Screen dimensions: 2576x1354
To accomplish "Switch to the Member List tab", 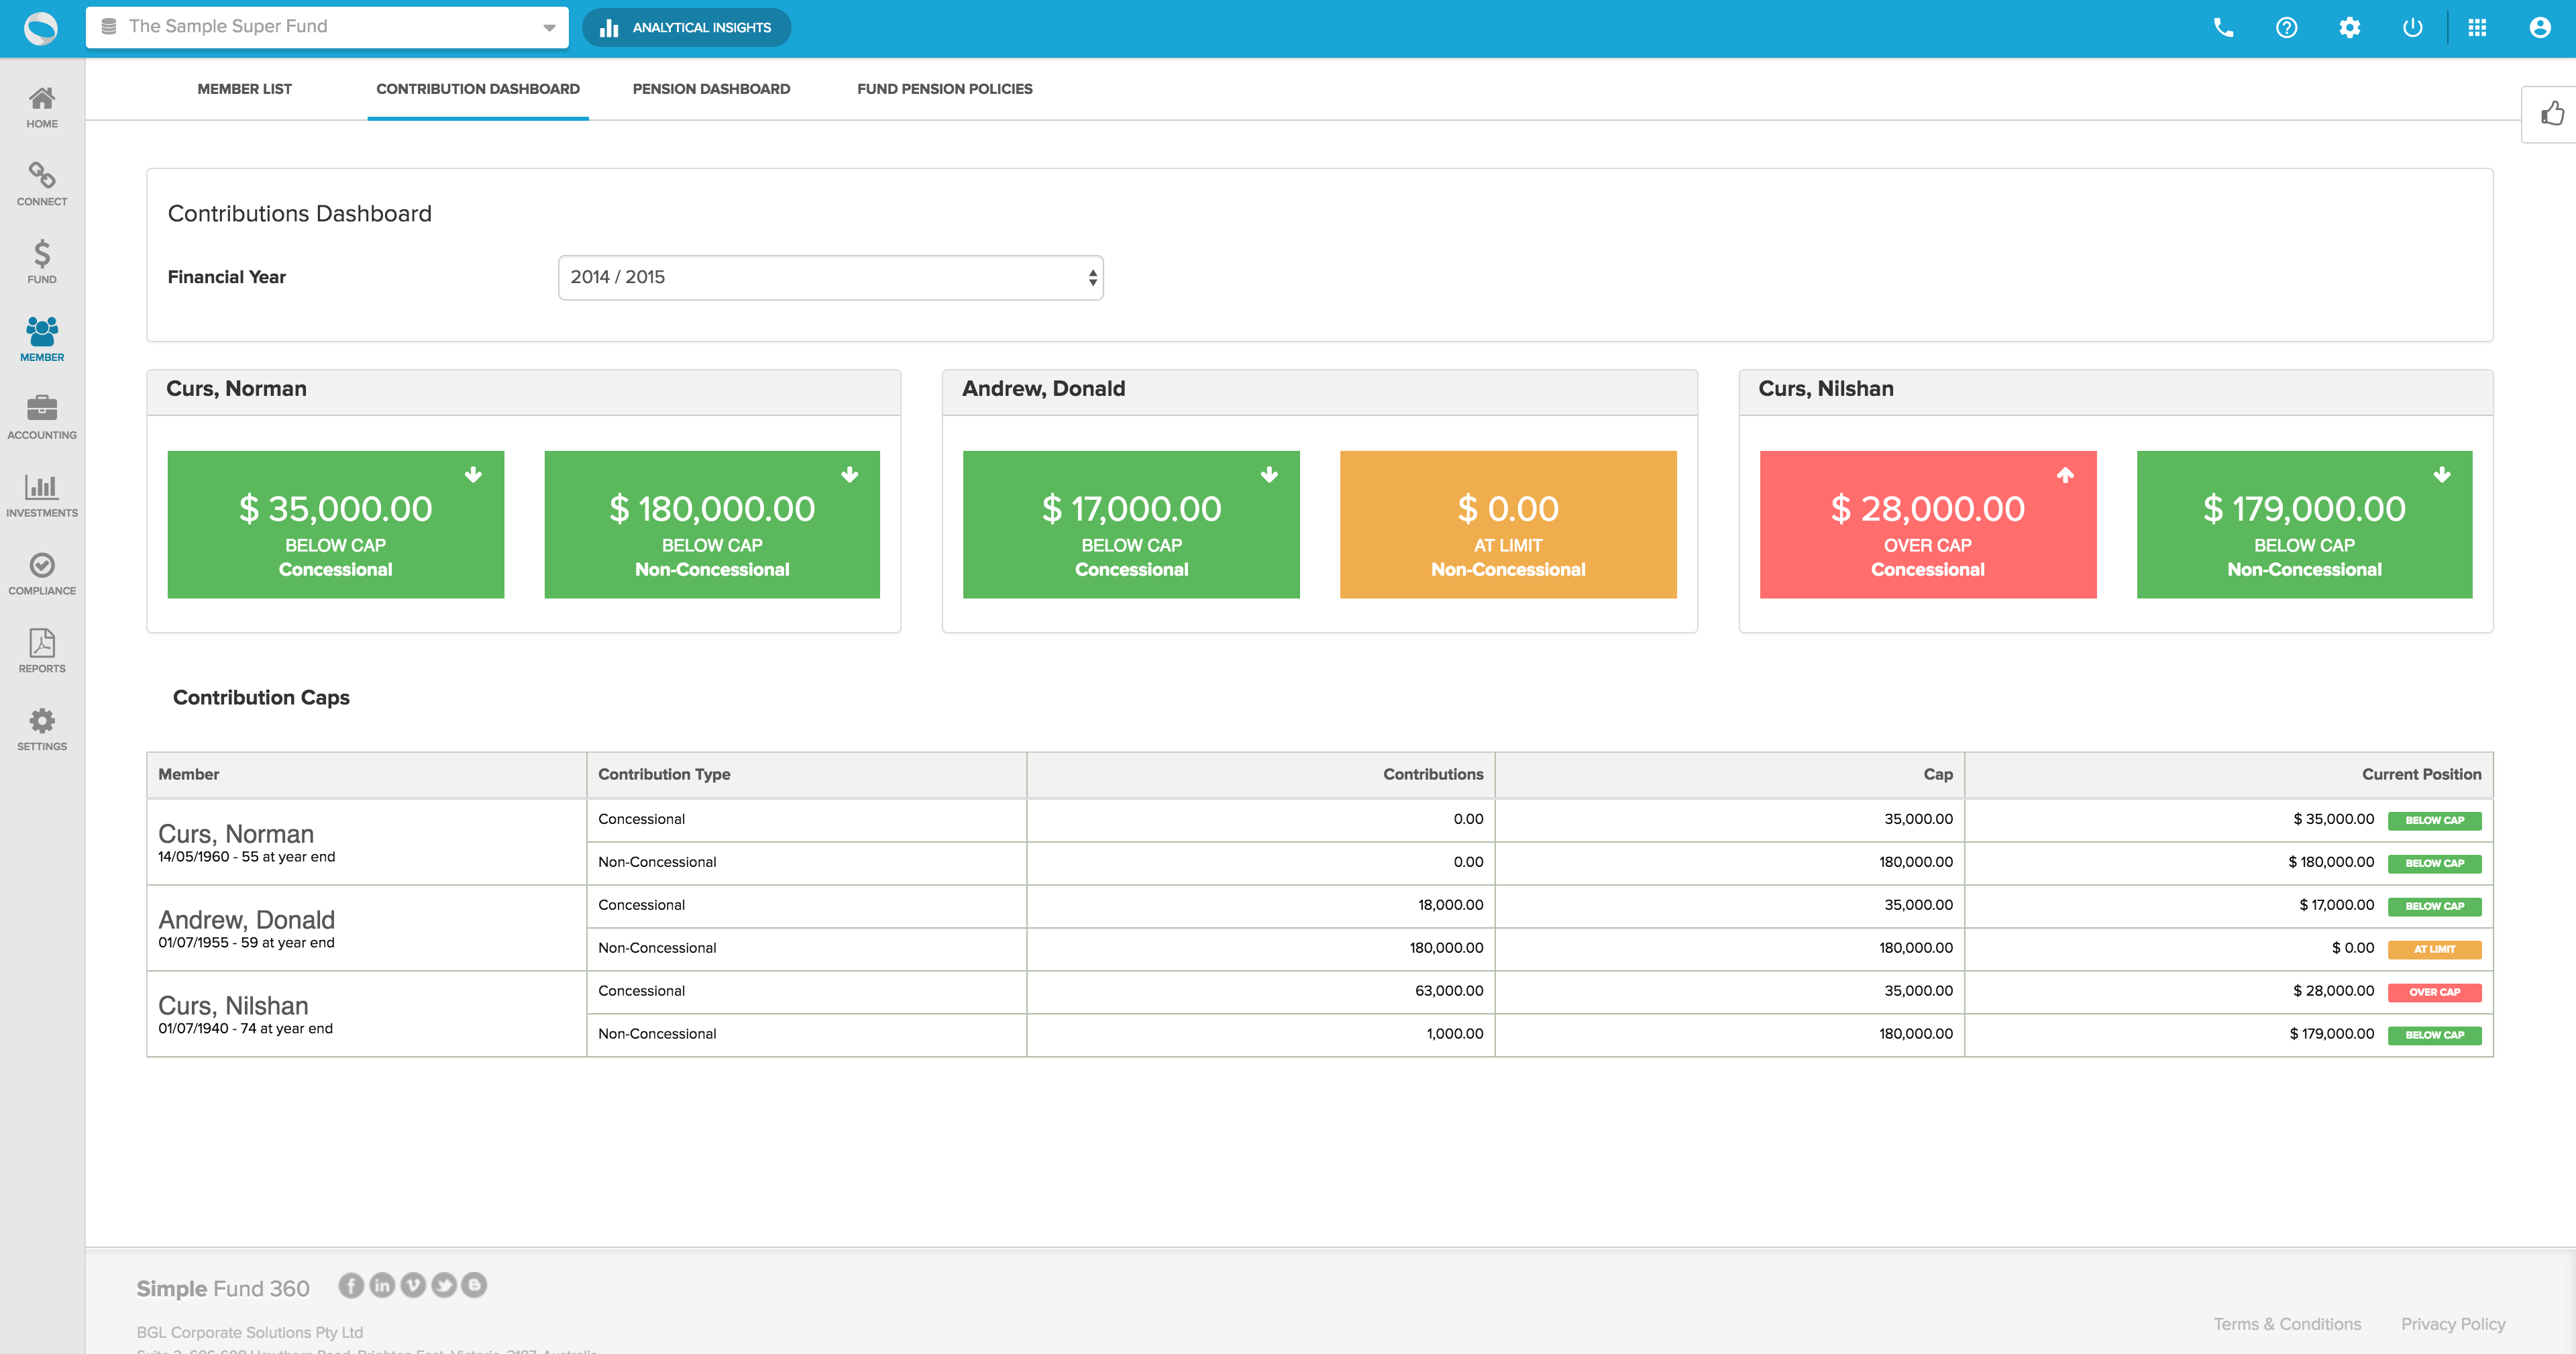I will coord(244,89).
